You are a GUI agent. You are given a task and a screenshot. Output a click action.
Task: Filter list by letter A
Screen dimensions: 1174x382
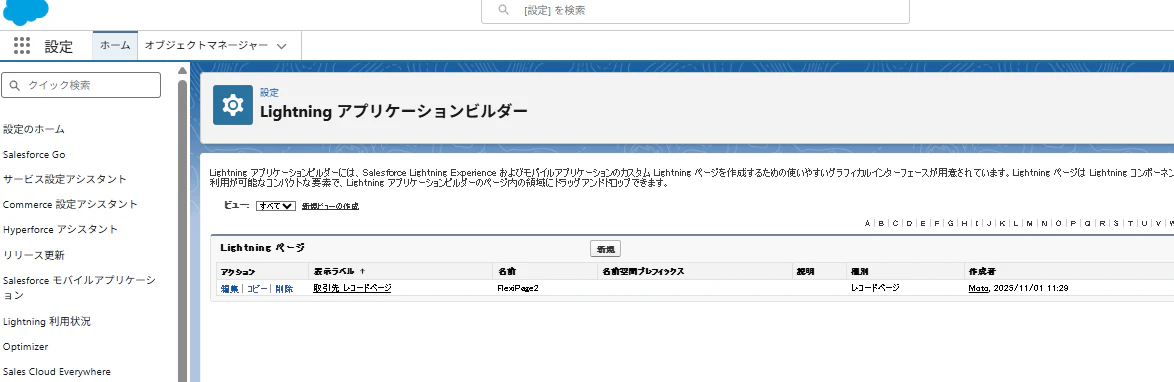[x=867, y=223]
